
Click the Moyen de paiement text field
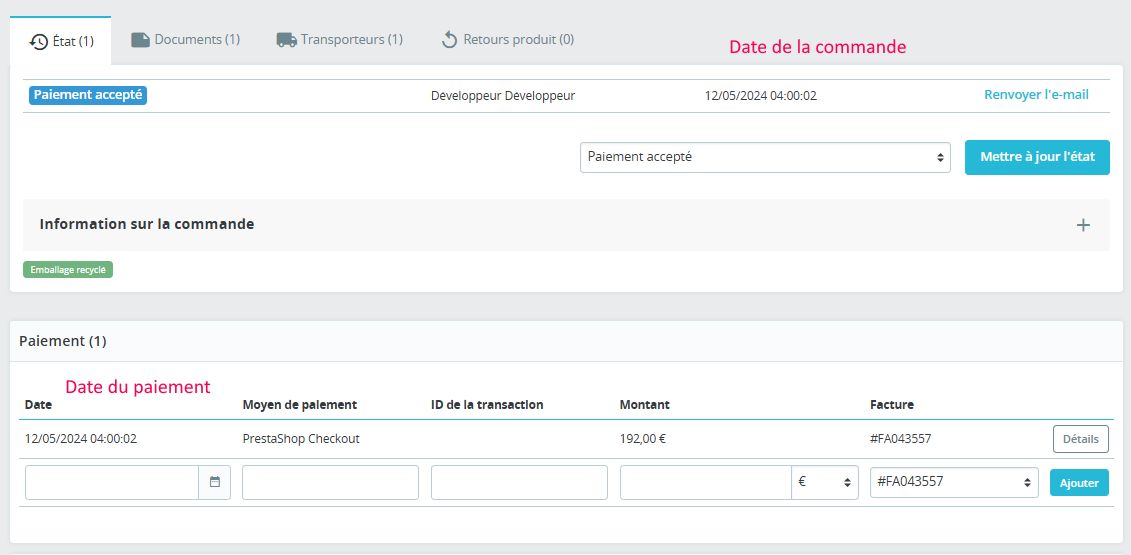330,482
